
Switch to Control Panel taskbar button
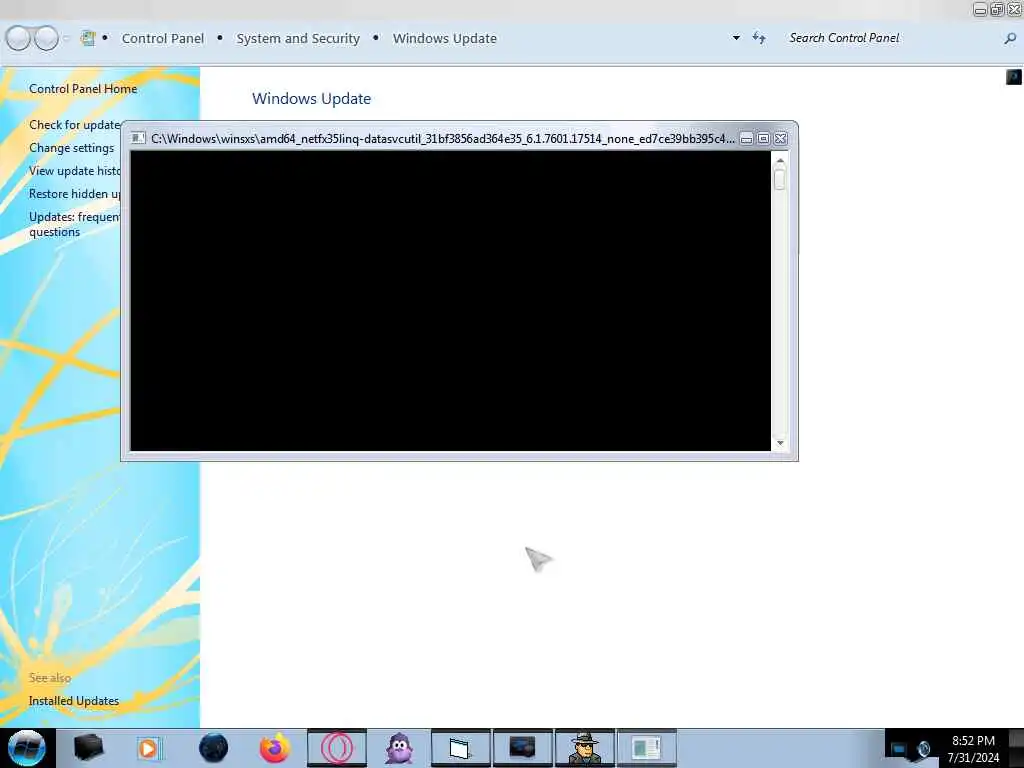(x=647, y=748)
